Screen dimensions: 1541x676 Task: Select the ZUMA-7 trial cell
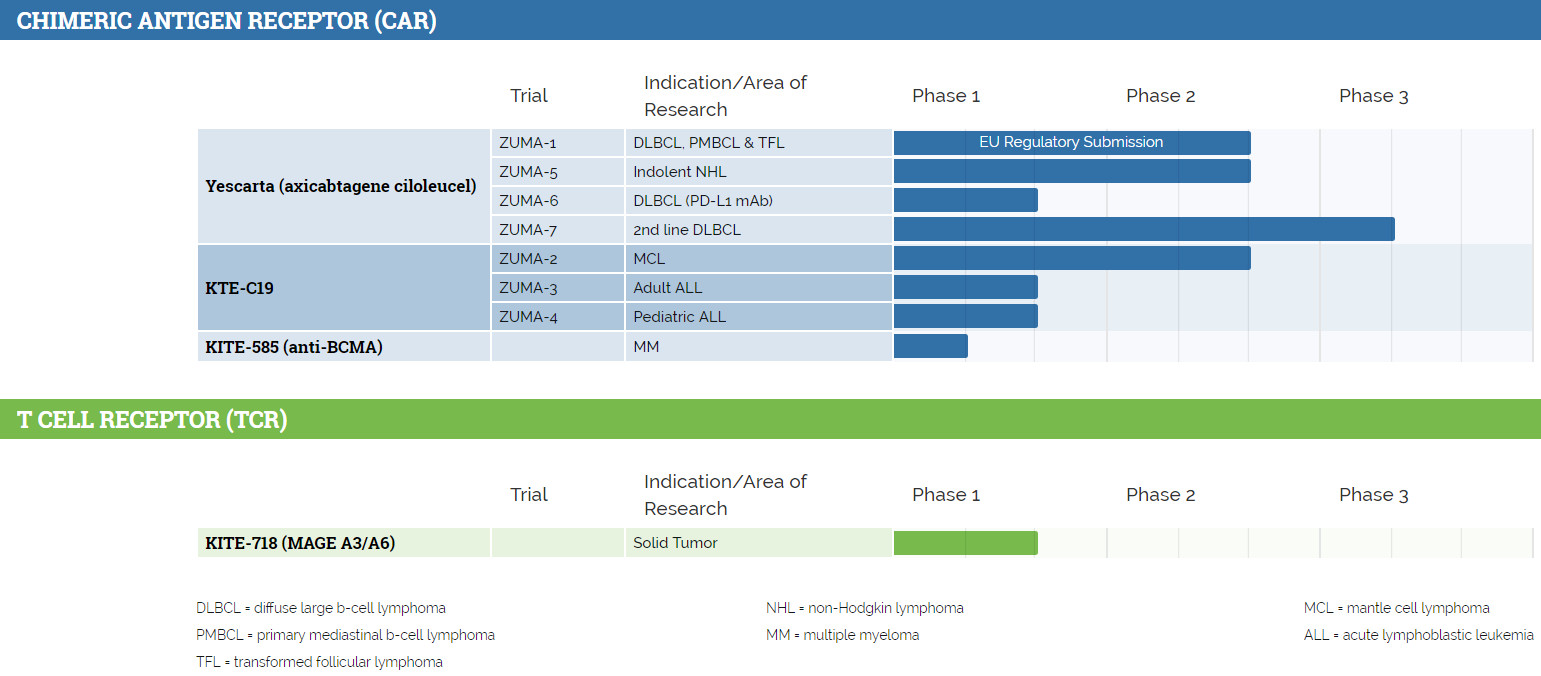point(558,230)
